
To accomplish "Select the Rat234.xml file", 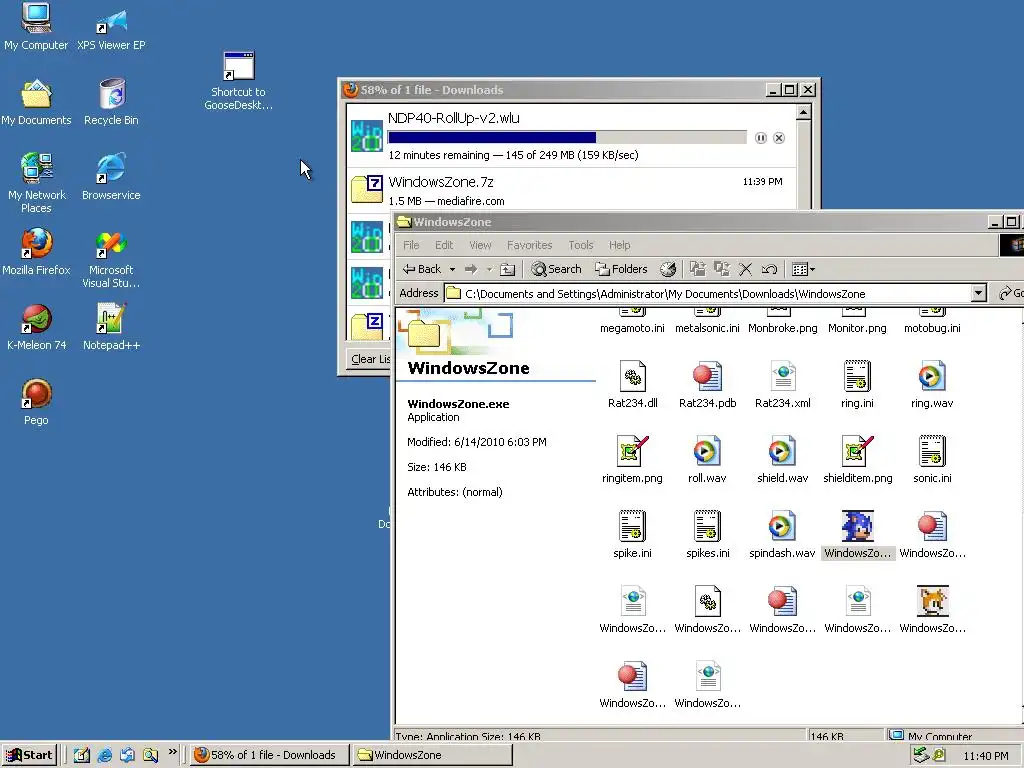I will (x=782, y=385).
